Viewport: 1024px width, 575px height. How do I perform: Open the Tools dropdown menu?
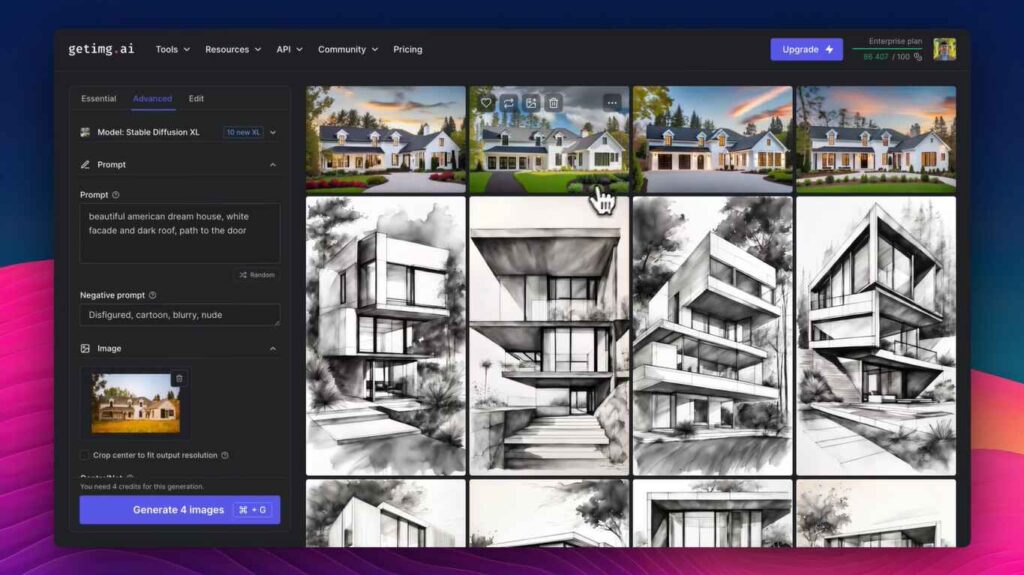[172, 49]
